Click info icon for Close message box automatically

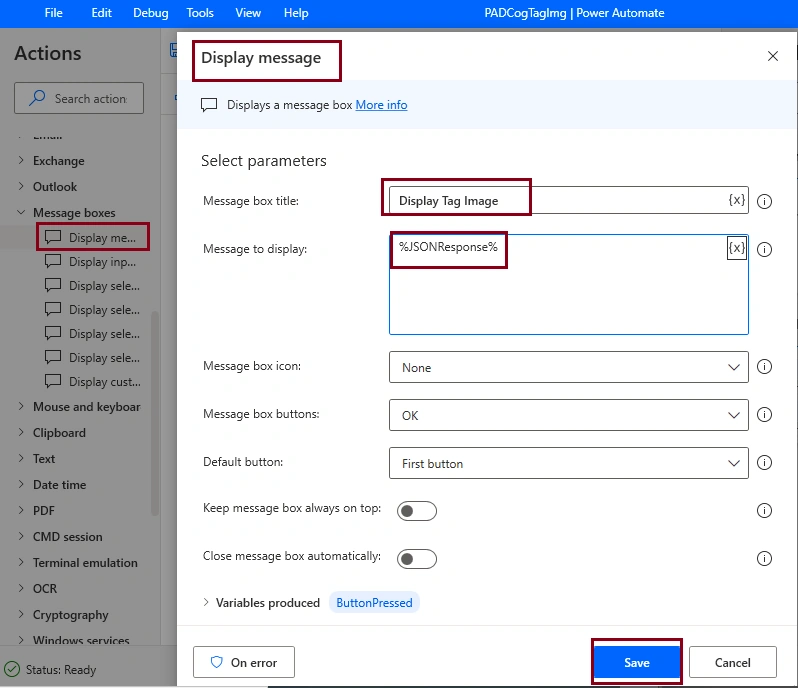click(764, 558)
